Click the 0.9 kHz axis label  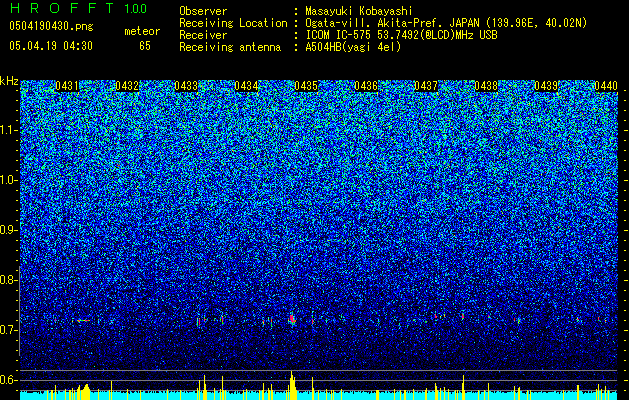[8, 230]
